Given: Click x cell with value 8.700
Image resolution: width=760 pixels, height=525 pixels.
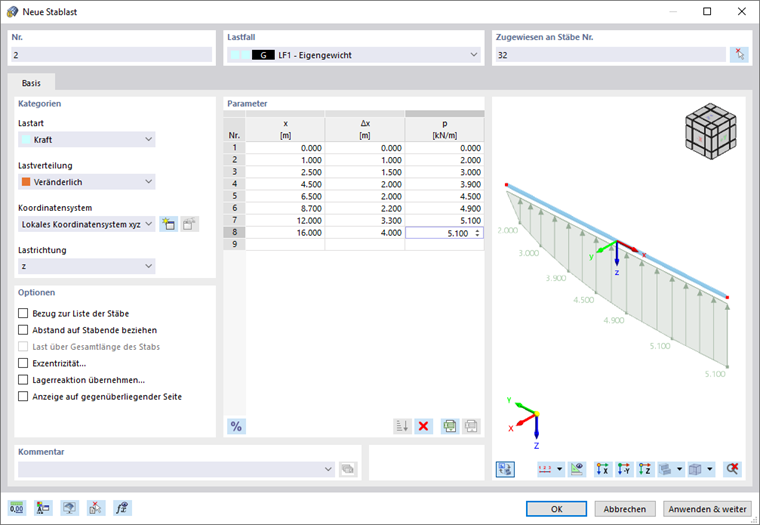Looking at the screenshot, I should click(285, 208).
